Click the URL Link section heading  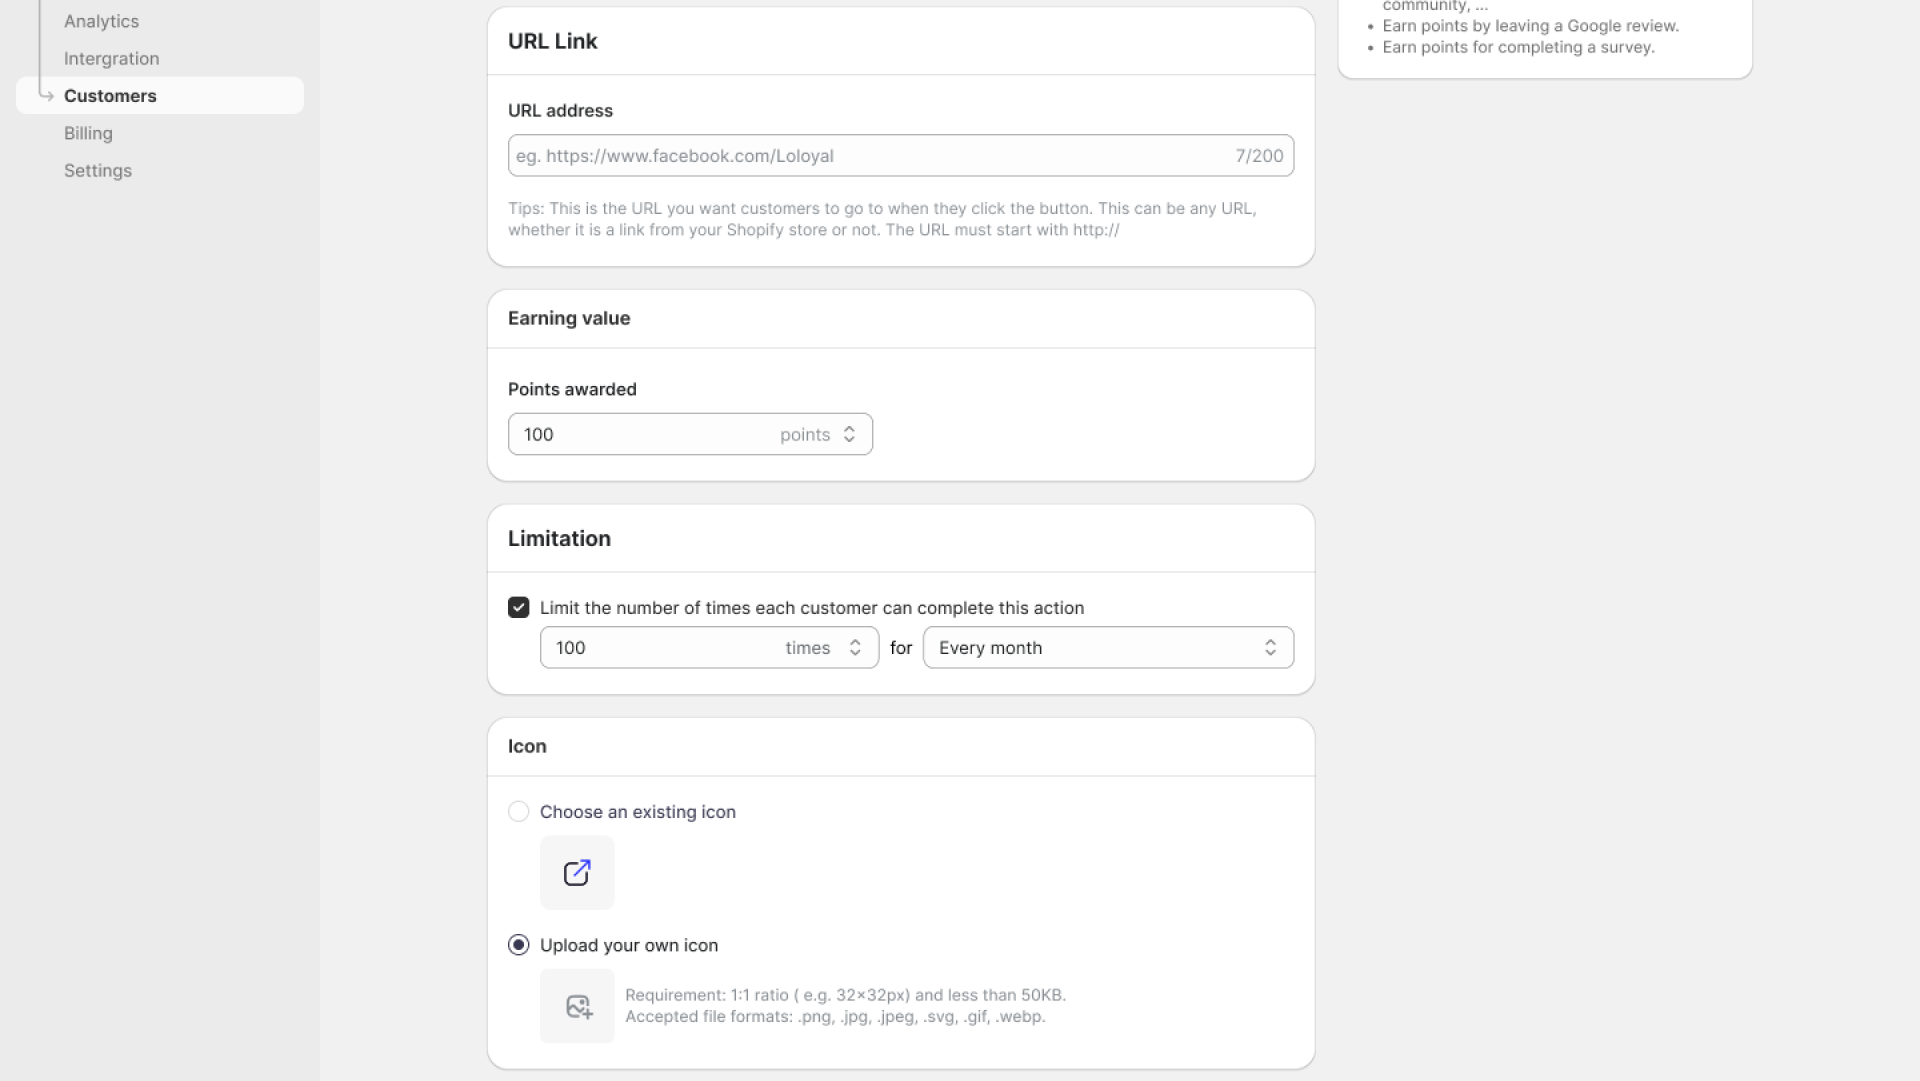[552, 41]
